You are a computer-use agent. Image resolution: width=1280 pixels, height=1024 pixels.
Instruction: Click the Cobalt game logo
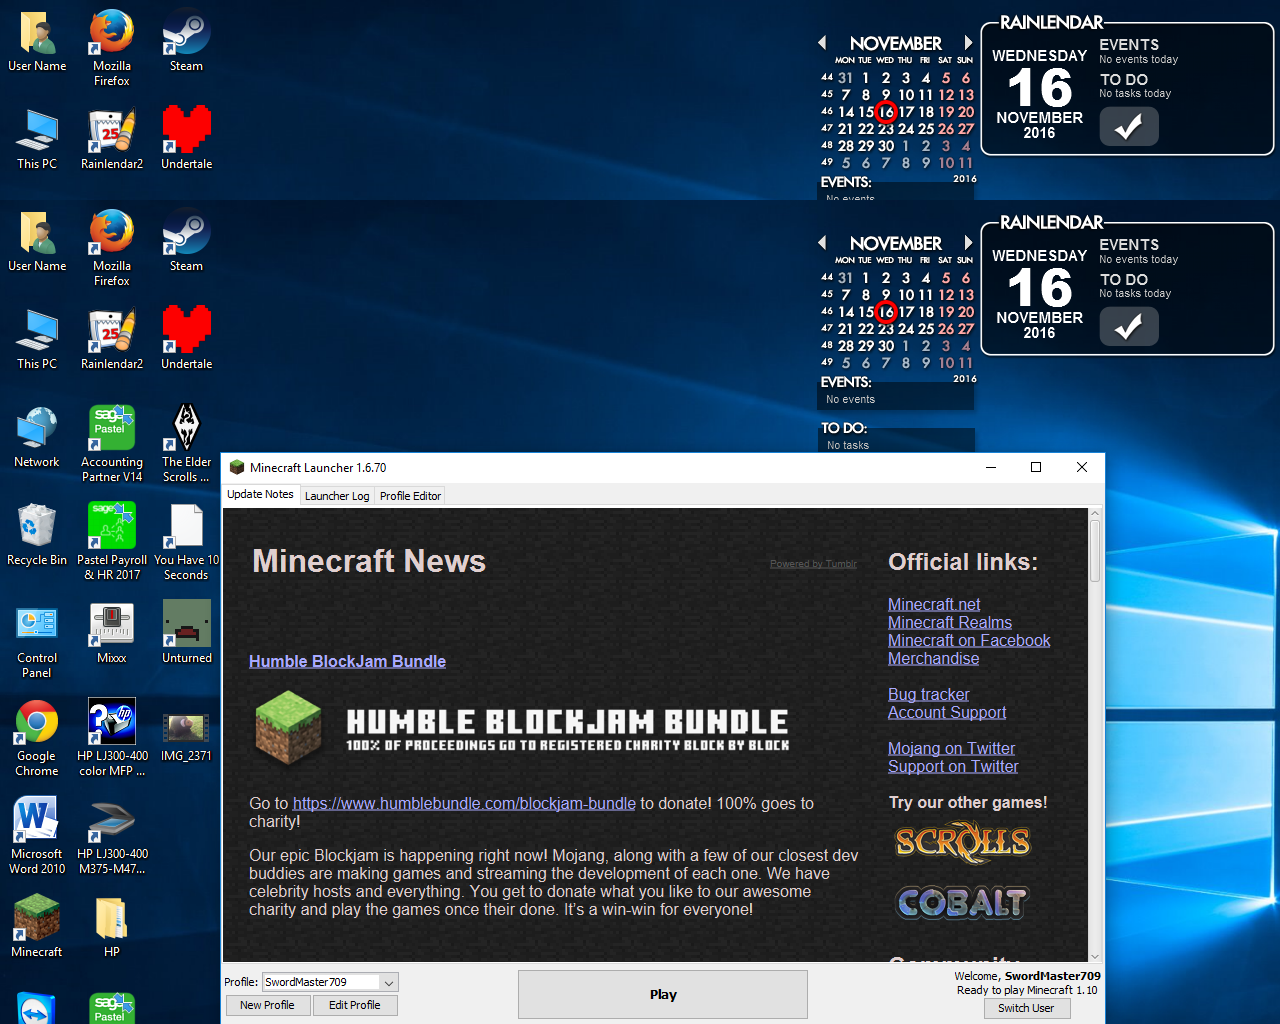962,902
